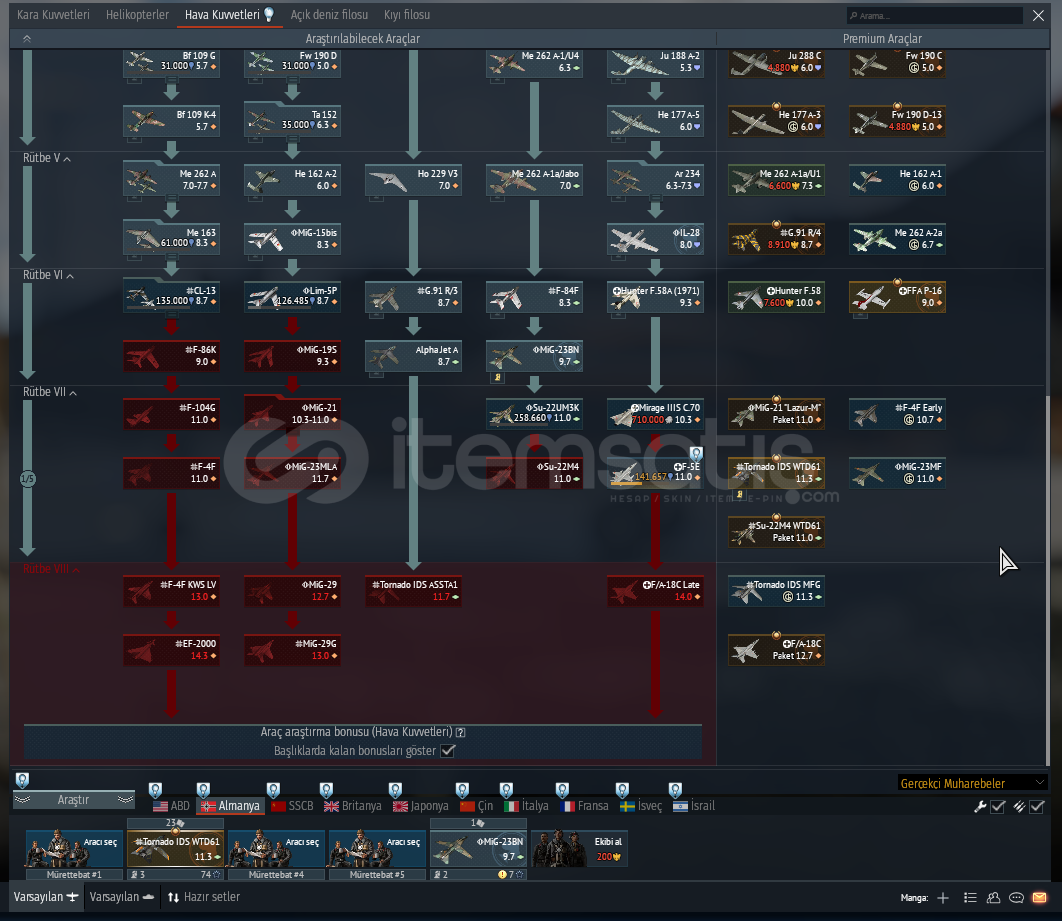Viewport: 1062px width, 921px height.
Task: Select the ABD nation tab
Action: 171,806
